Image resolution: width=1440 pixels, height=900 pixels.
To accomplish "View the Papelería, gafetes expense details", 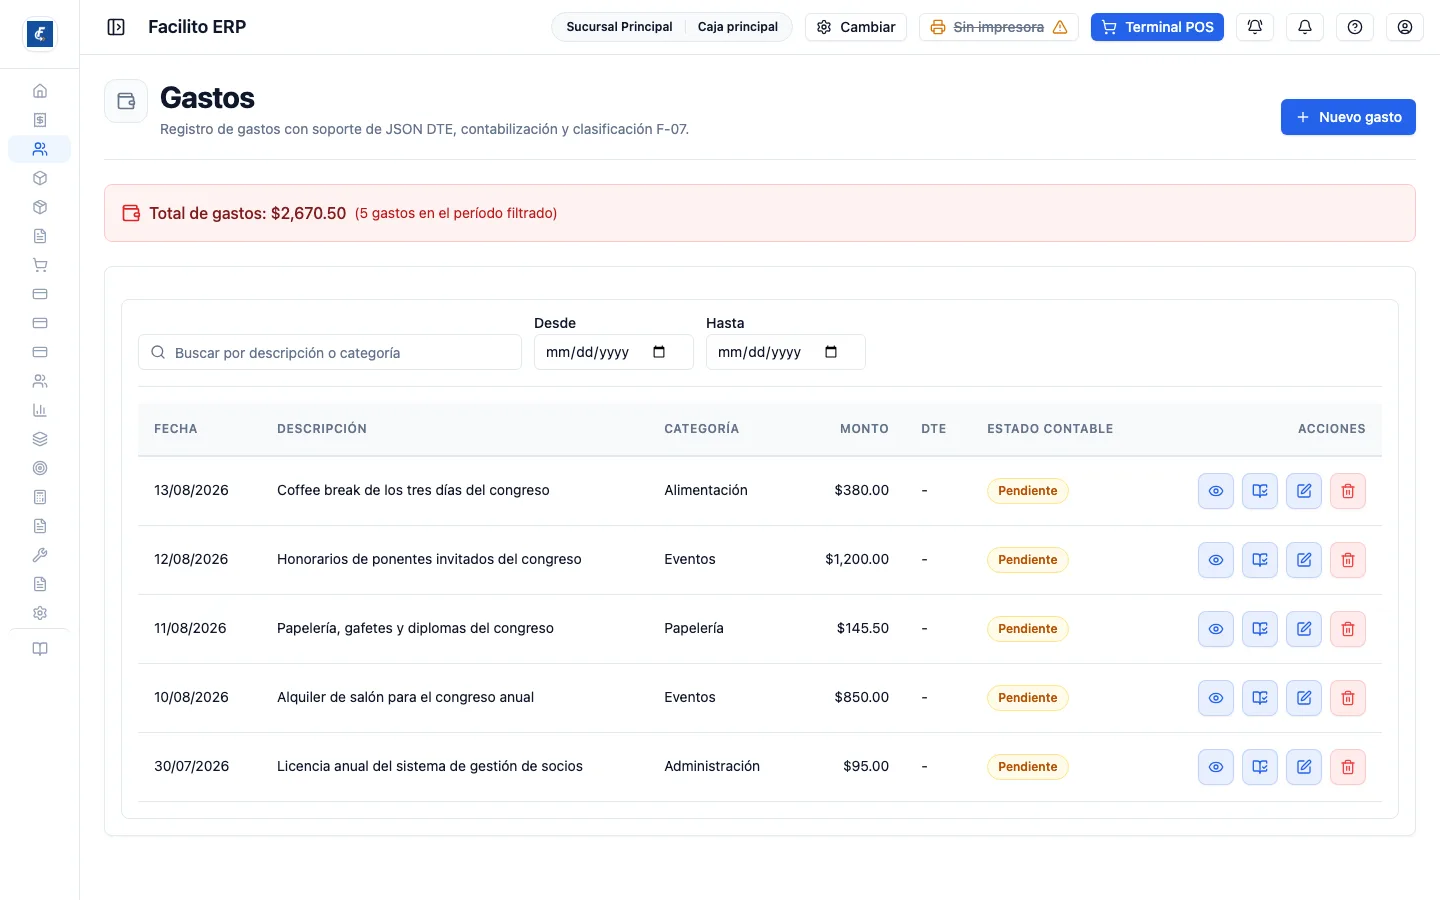I will tap(1216, 629).
